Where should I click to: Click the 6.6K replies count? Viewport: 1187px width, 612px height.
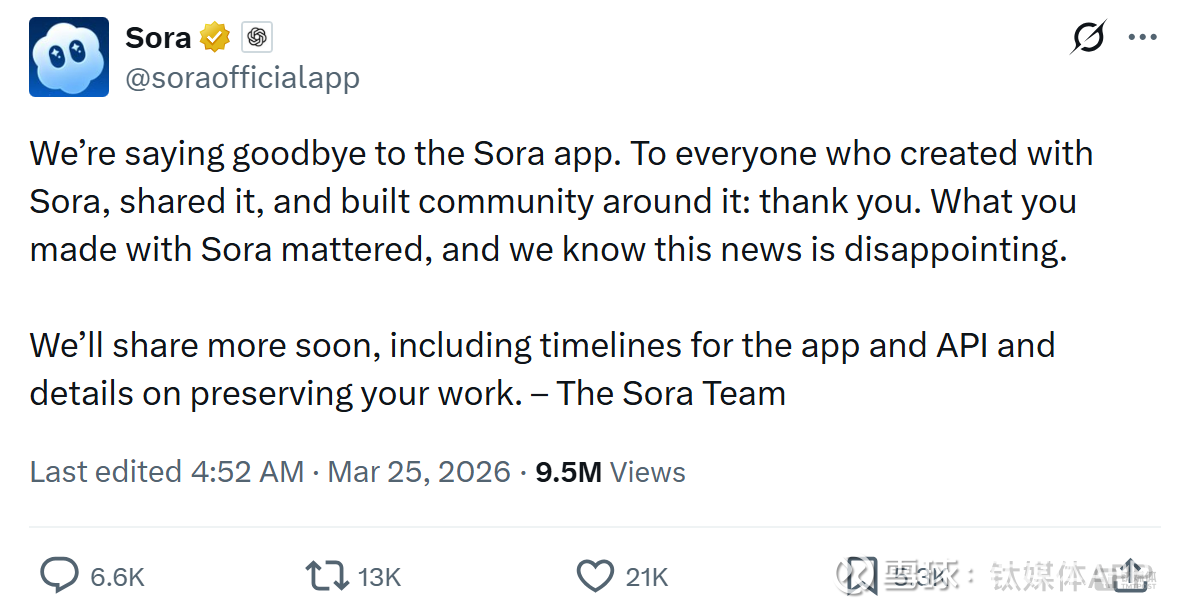tap(117, 577)
